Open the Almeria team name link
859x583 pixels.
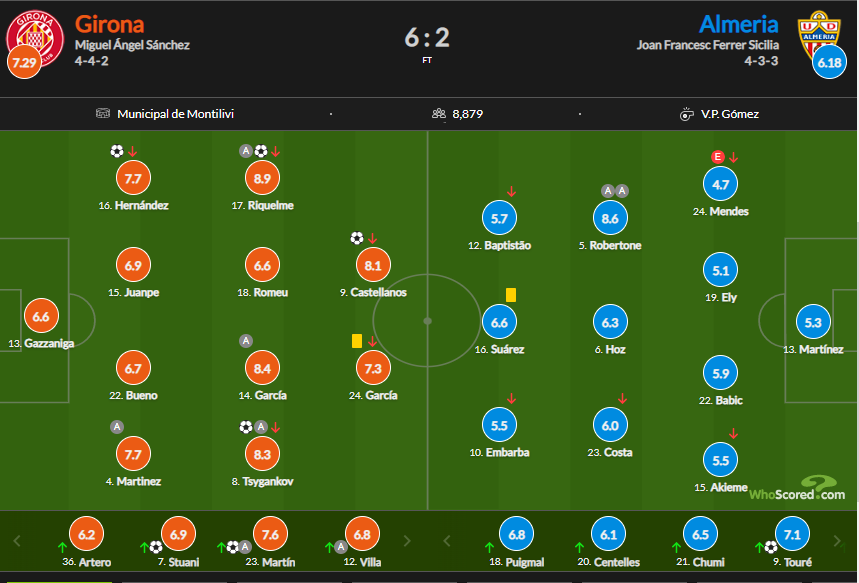738,24
